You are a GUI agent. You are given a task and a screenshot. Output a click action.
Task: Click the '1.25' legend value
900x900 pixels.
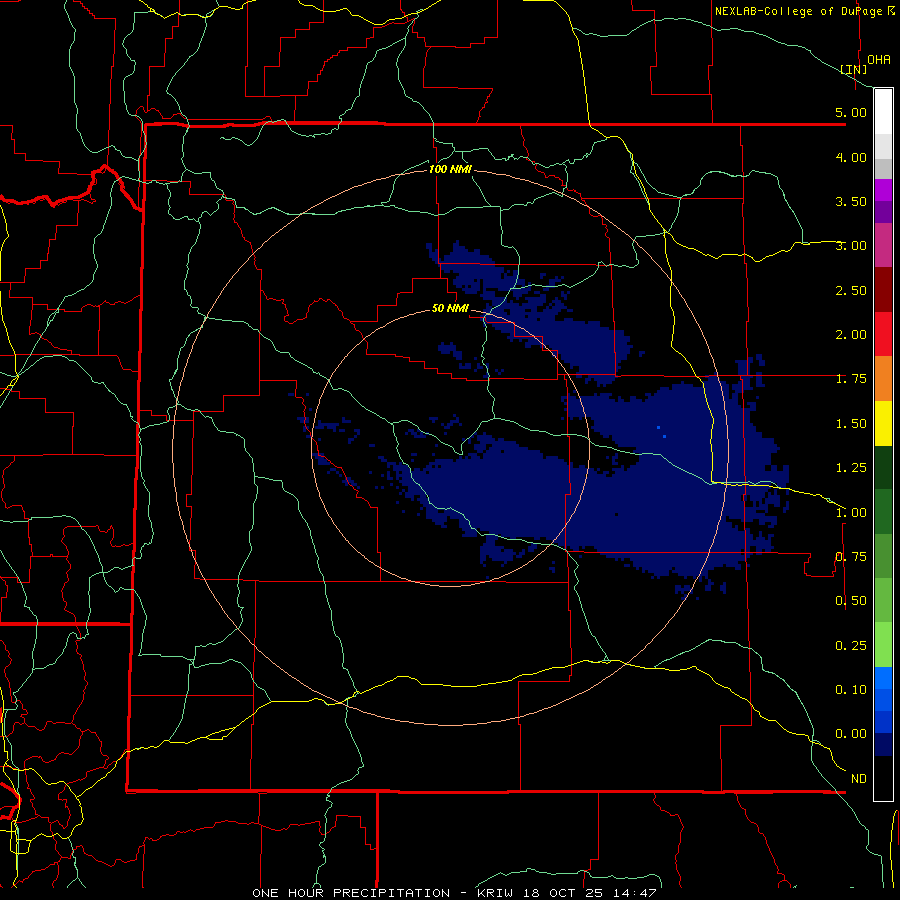click(x=851, y=468)
